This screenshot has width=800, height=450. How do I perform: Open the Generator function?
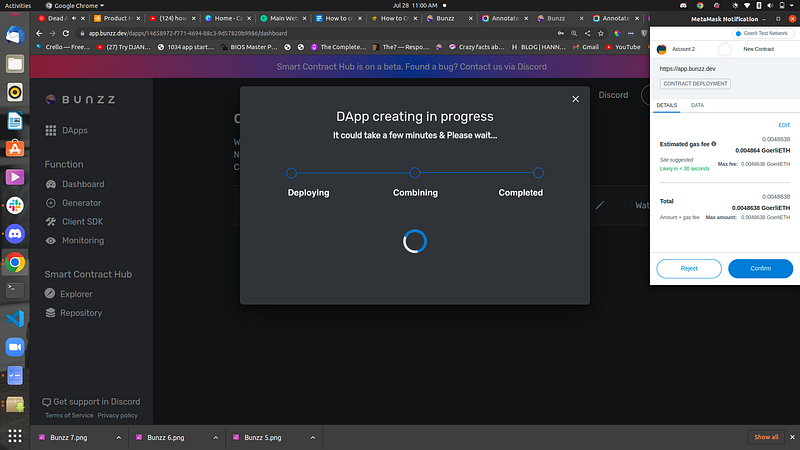click(x=73, y=203)
